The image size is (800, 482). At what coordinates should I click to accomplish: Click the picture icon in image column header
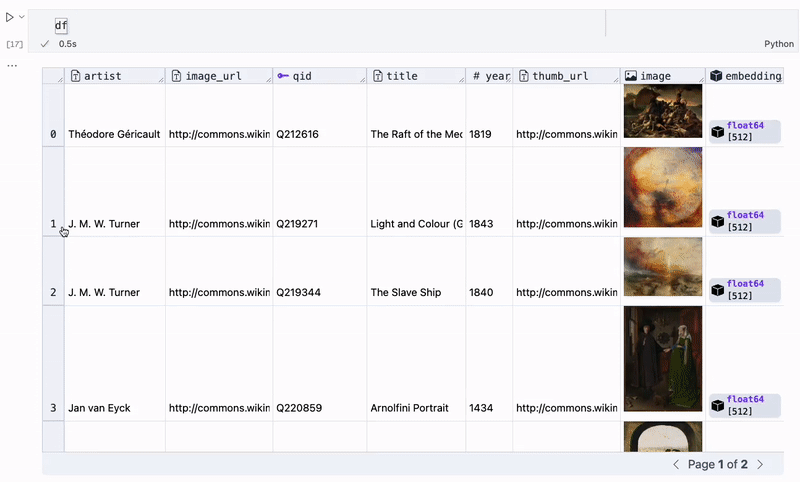click(x=630, y=76)
